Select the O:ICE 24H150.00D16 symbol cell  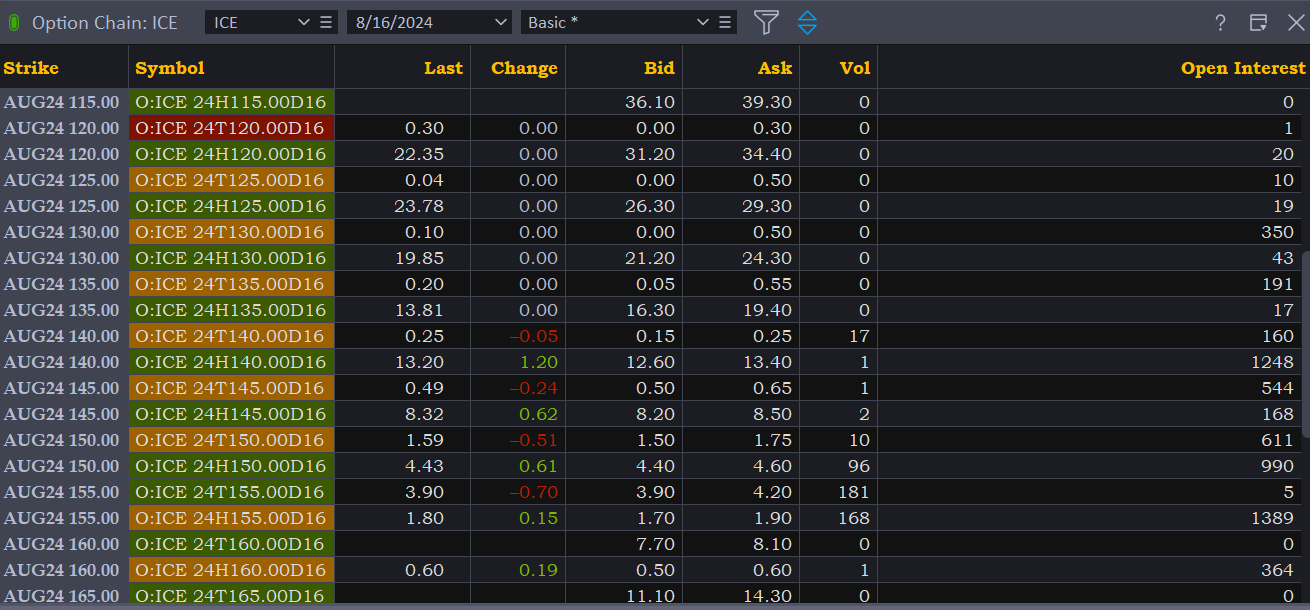(x=231, y=466)
